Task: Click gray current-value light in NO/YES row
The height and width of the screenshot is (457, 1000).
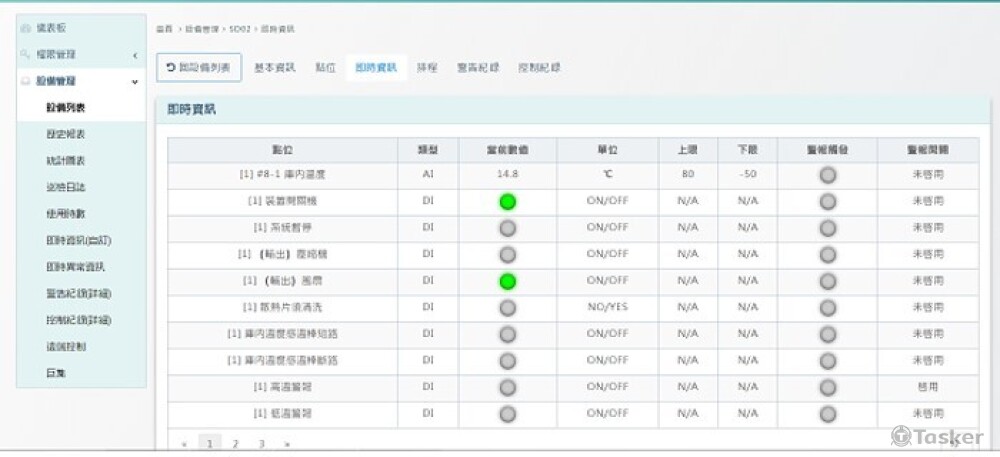Action: click(x=508, y=308)
